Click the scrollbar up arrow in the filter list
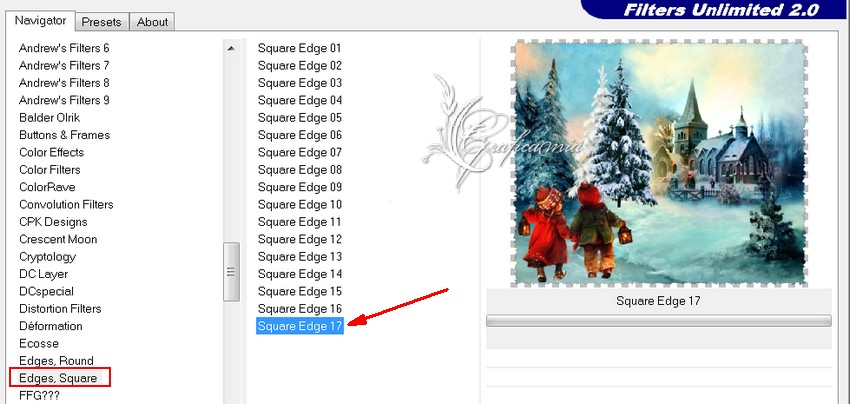Screen dimensions: 850x404 231,48
